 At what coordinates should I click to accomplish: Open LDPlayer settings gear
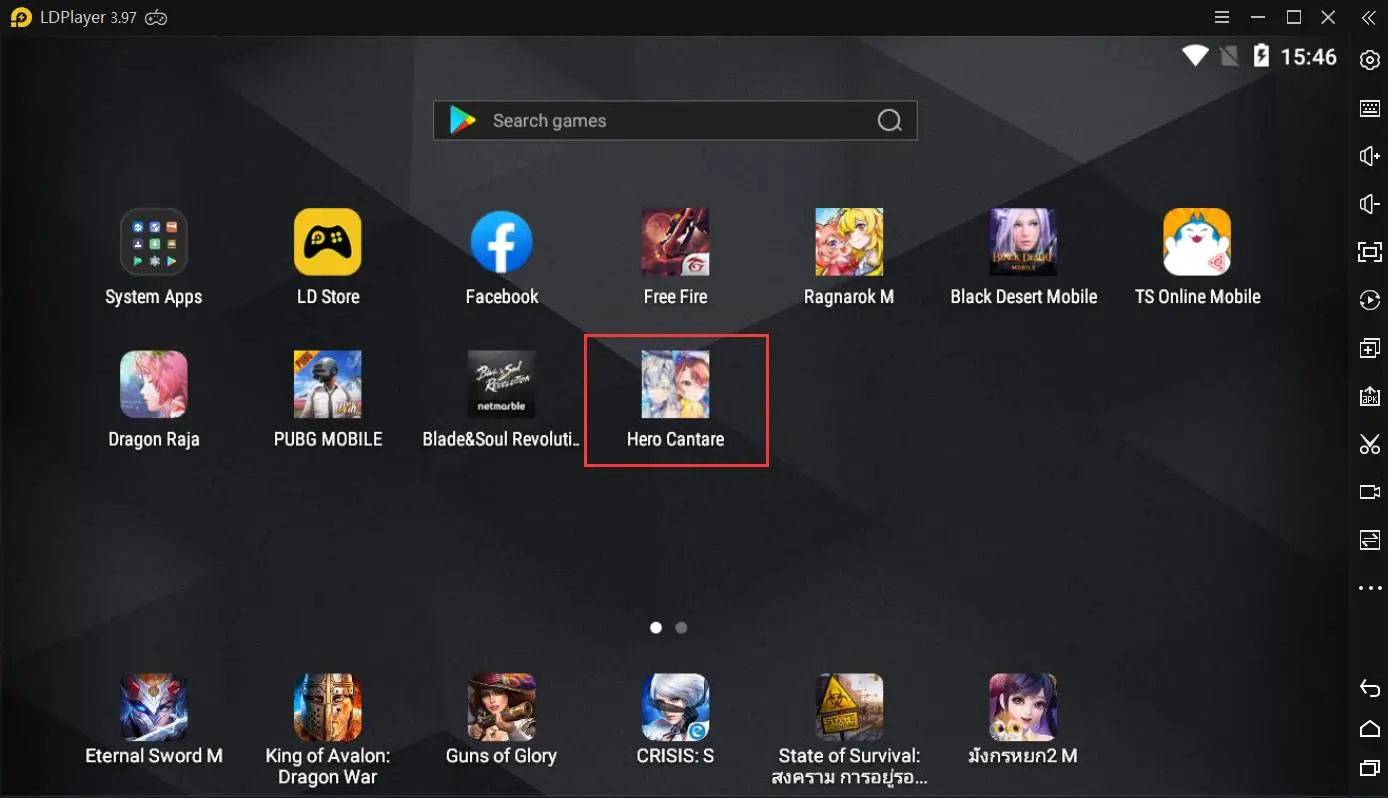point(1370,60)
